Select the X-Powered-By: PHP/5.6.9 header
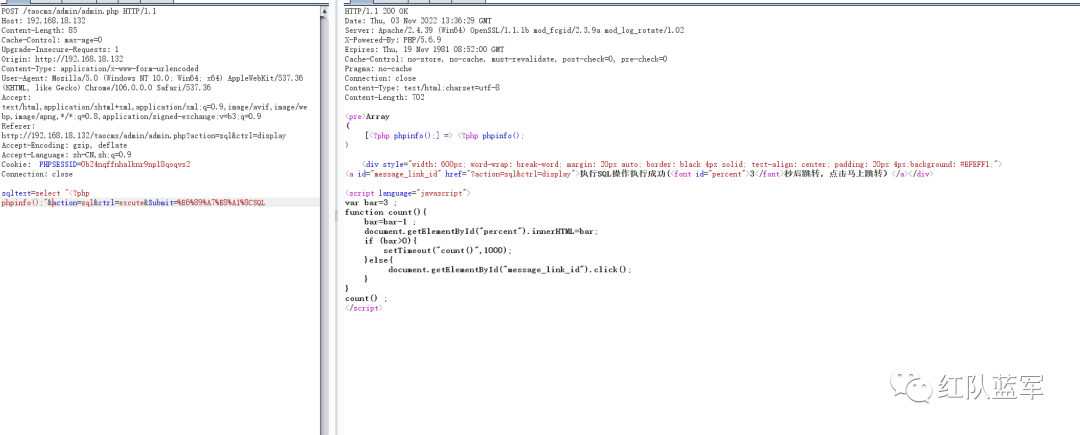Screen dimensions: 1080x435 pyautogui.click(x=393, y=40)
